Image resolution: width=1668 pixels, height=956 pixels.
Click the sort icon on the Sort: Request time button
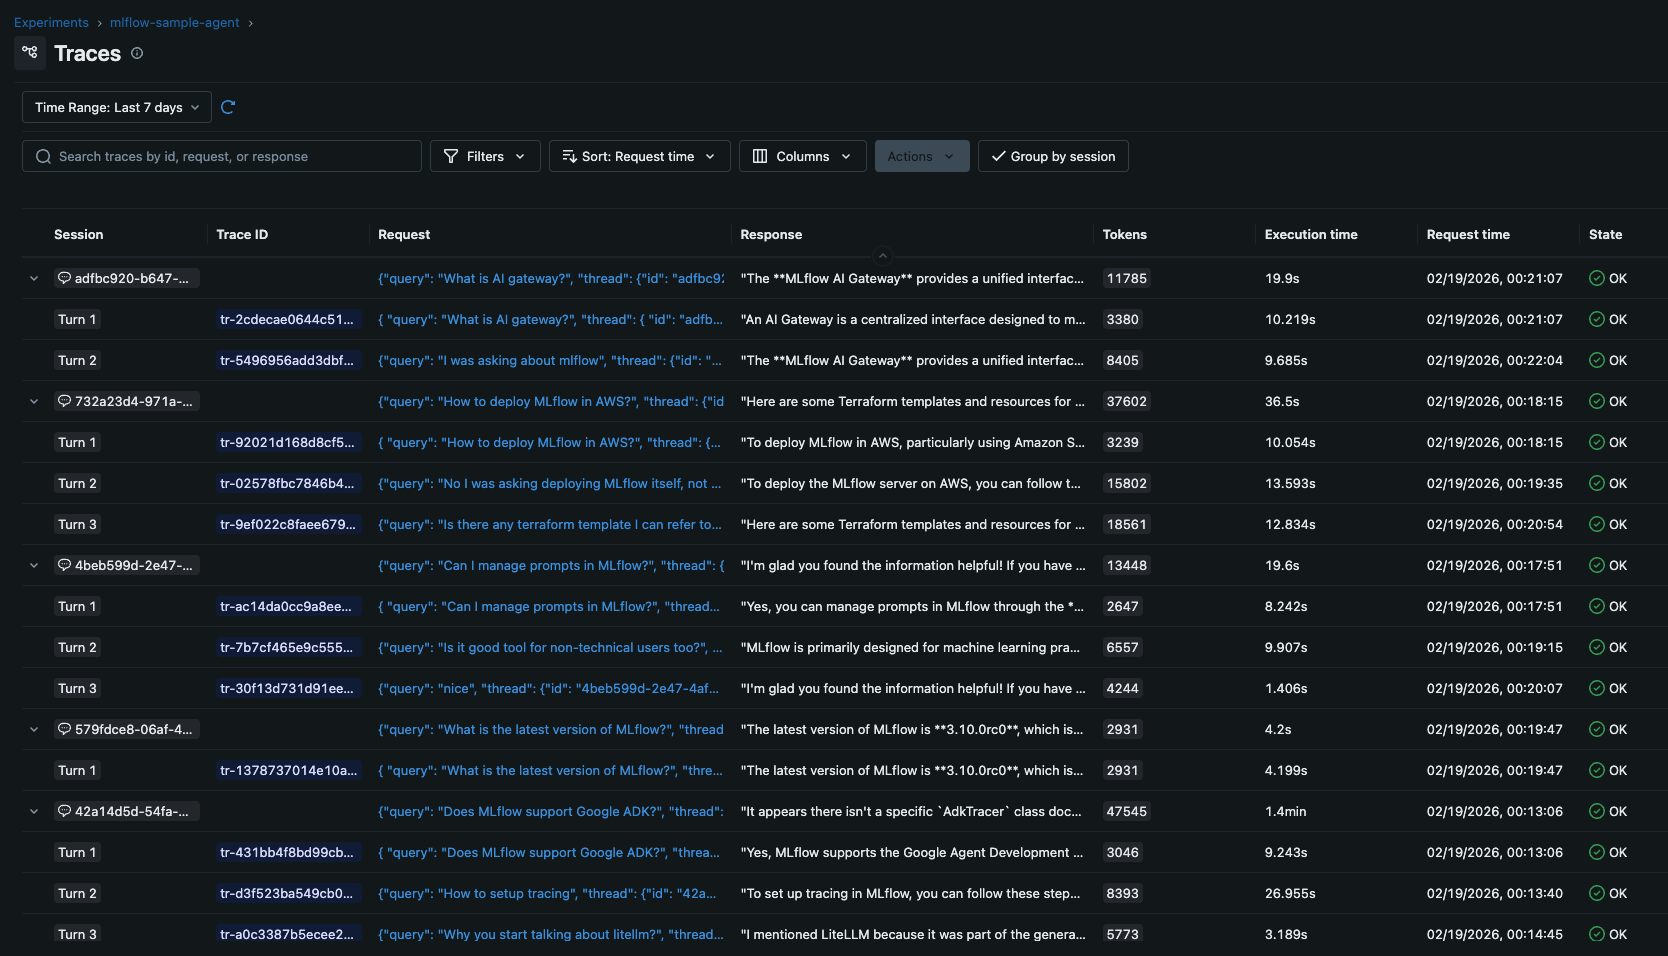(x=570, y=156)
